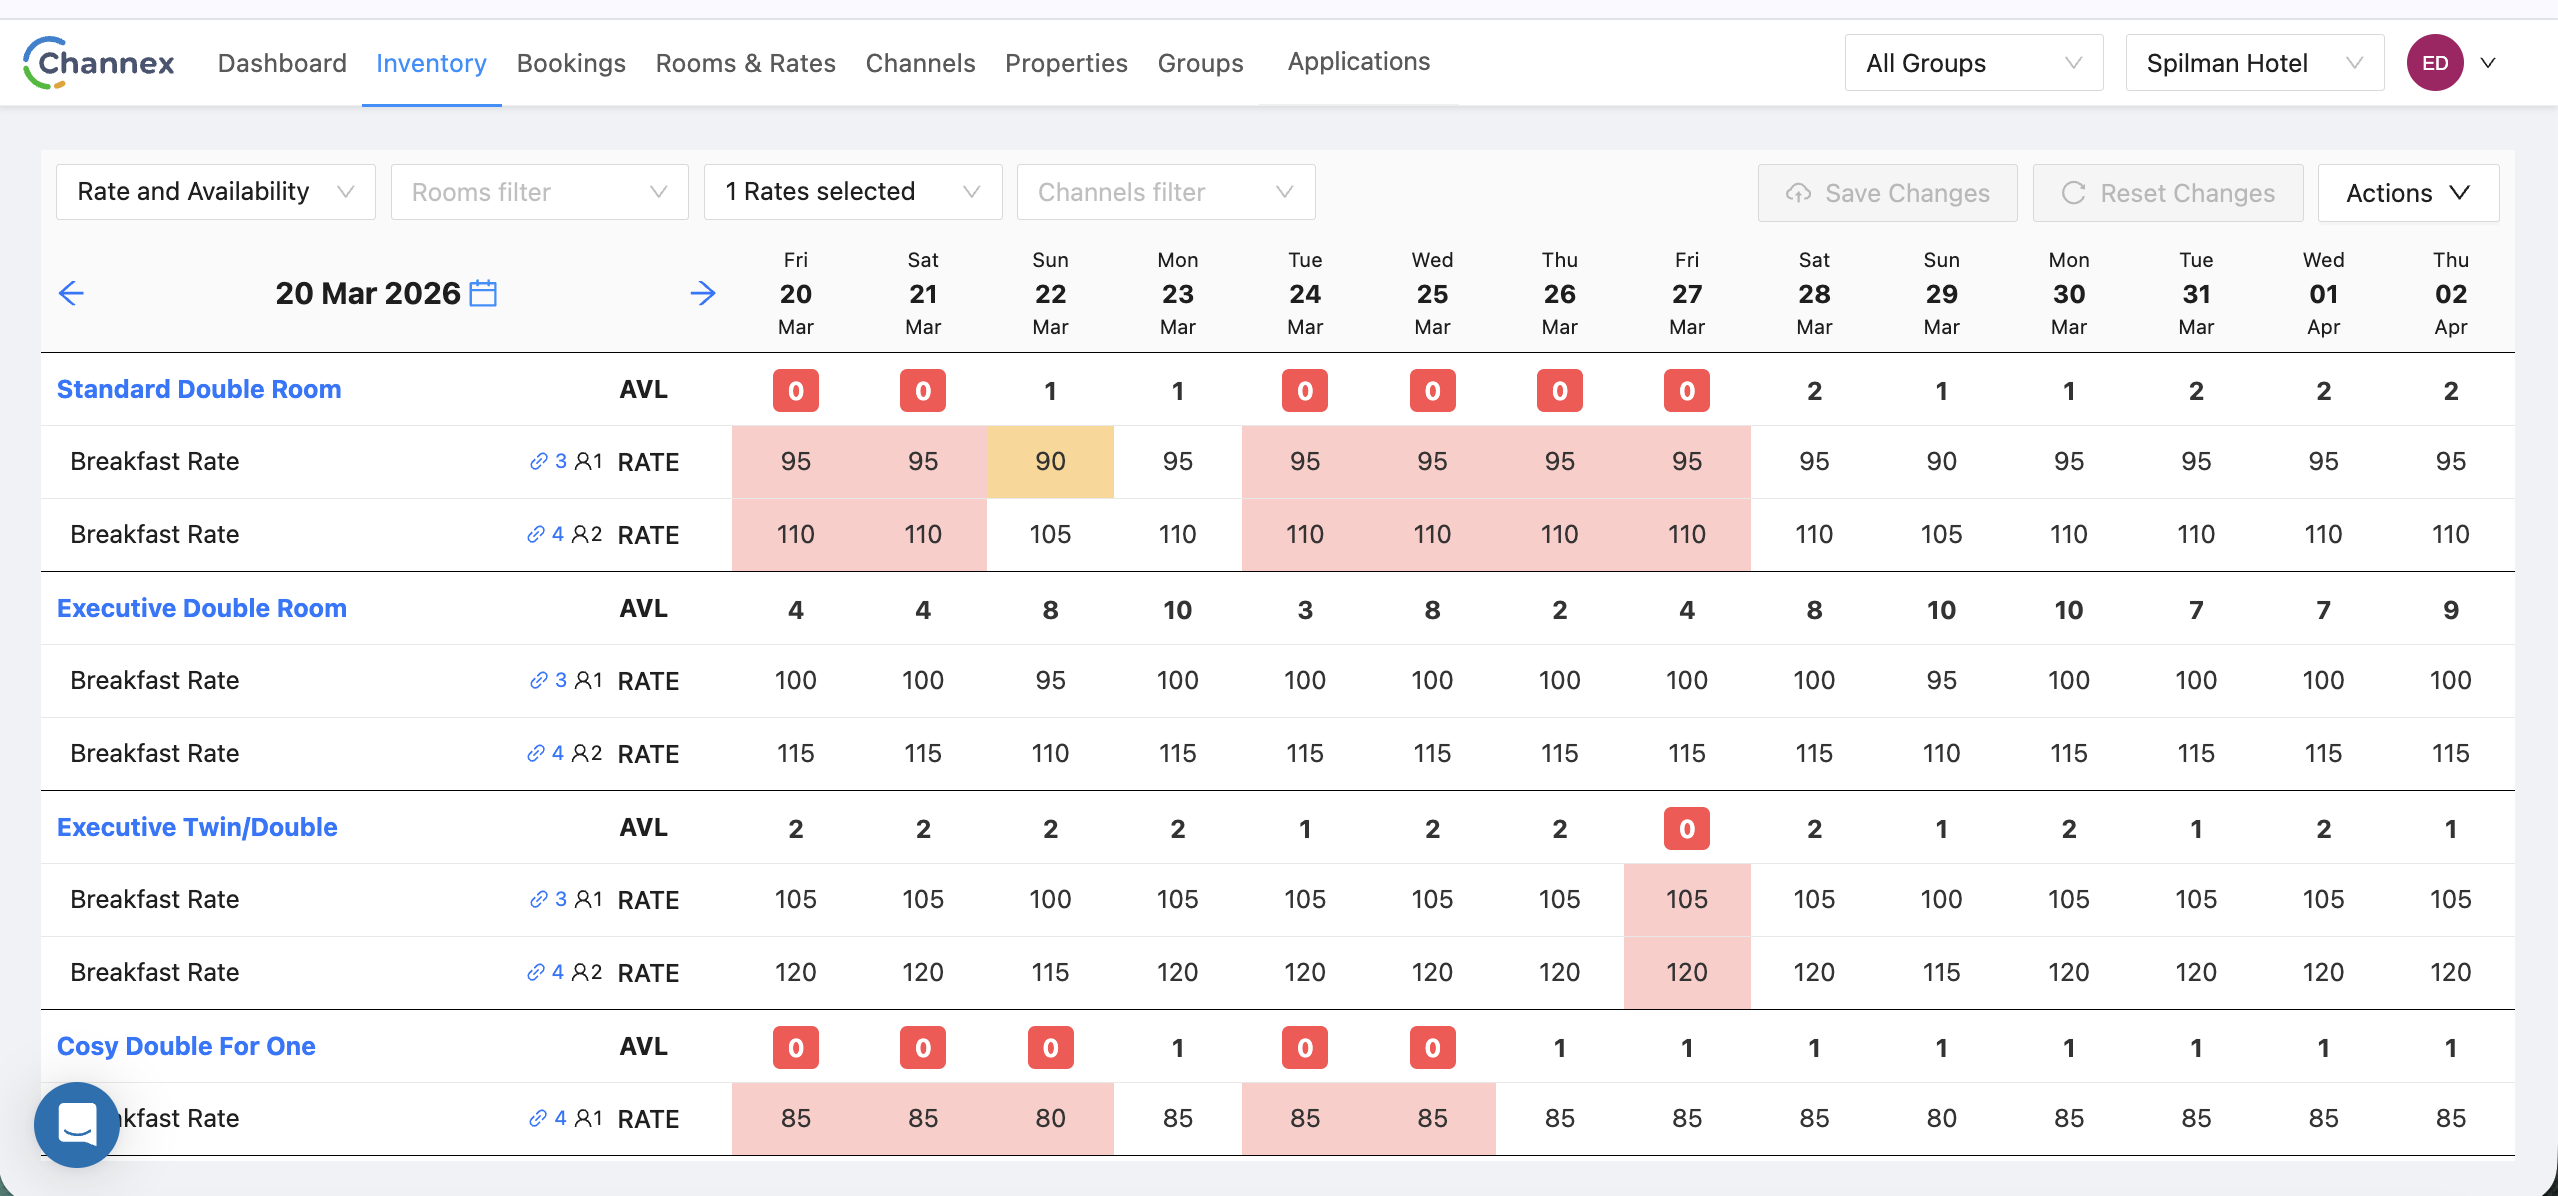
Task: Open the Properties tab
Action: 1066,63
